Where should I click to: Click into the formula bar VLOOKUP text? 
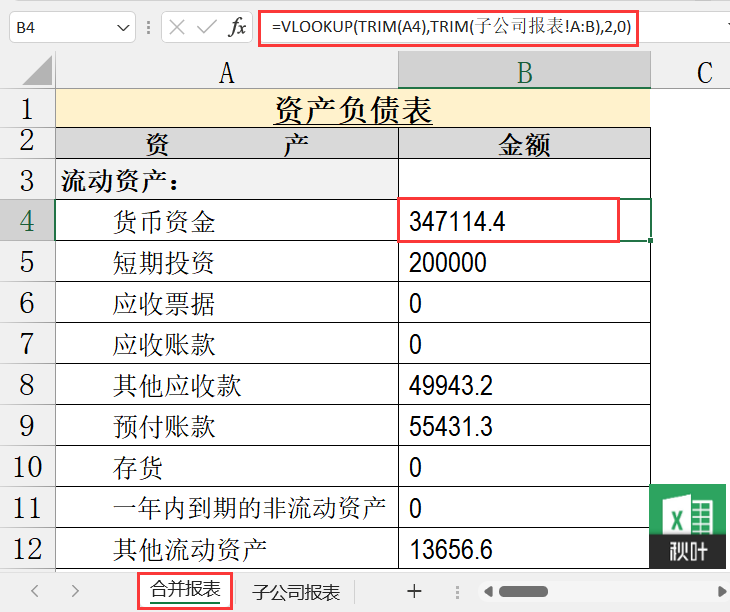451,27
